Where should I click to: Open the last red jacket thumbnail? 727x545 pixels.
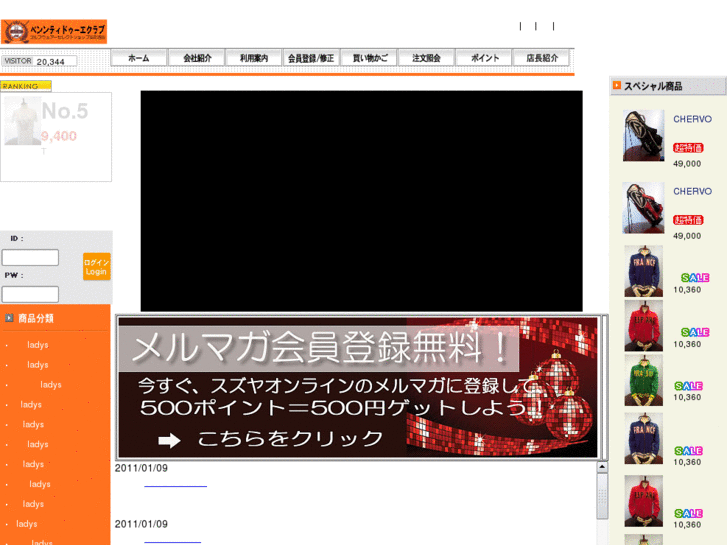(x=644, y=501)
